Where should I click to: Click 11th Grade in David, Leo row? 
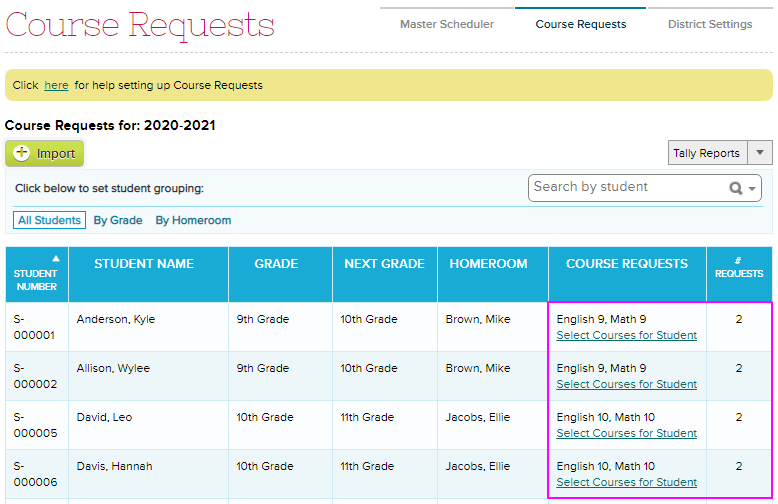click(x=367, y=418)
